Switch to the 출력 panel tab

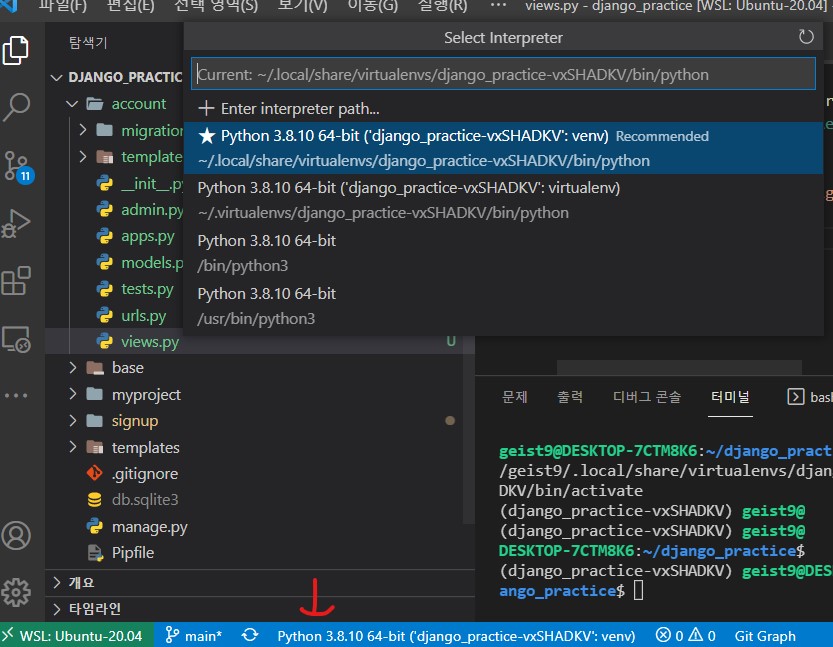pyautogui.click(x=570, y=397)
